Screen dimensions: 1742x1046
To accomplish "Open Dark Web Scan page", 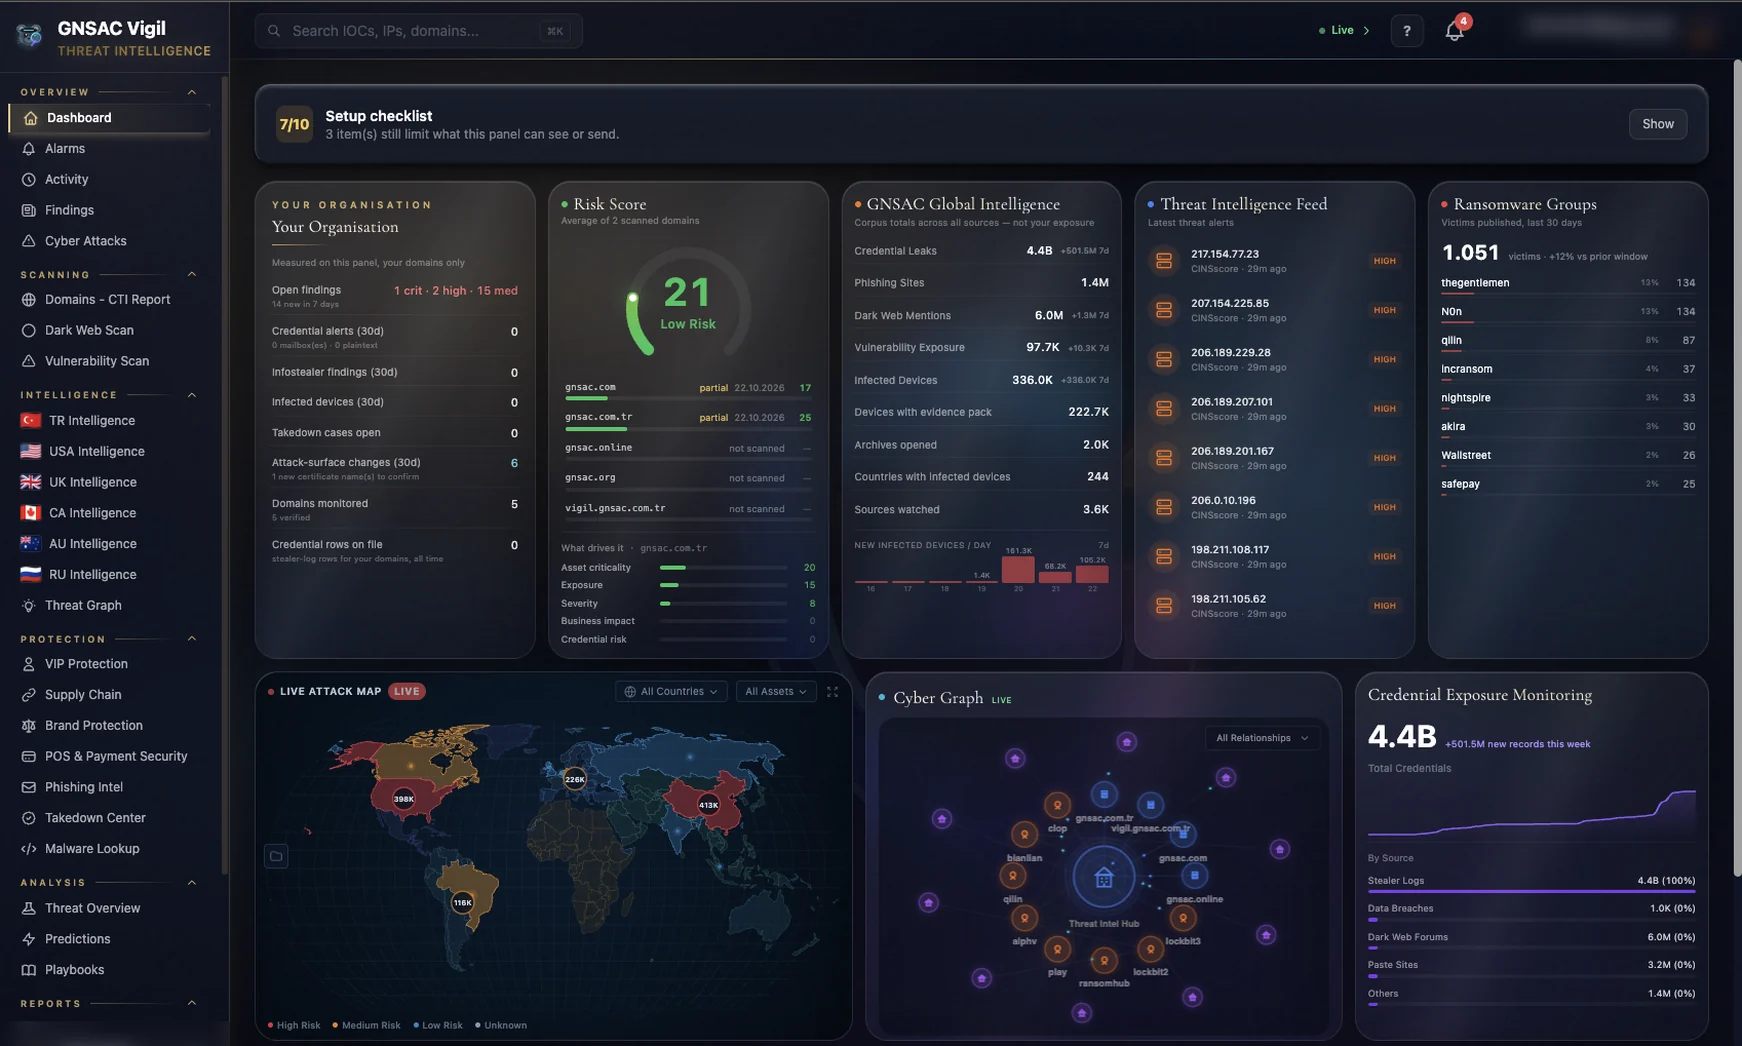I will pyautogui.click(x=108, y=331).
